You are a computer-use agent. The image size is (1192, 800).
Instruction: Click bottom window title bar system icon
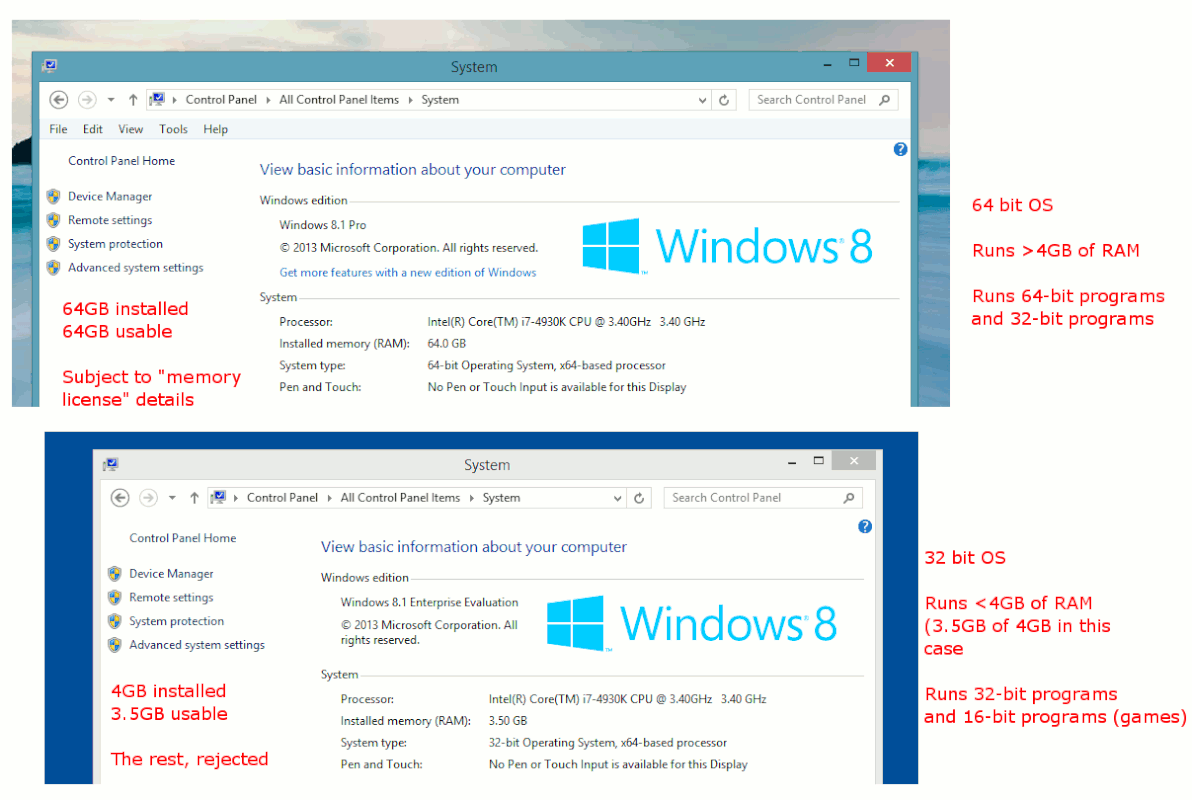click(x=111, y=464)
